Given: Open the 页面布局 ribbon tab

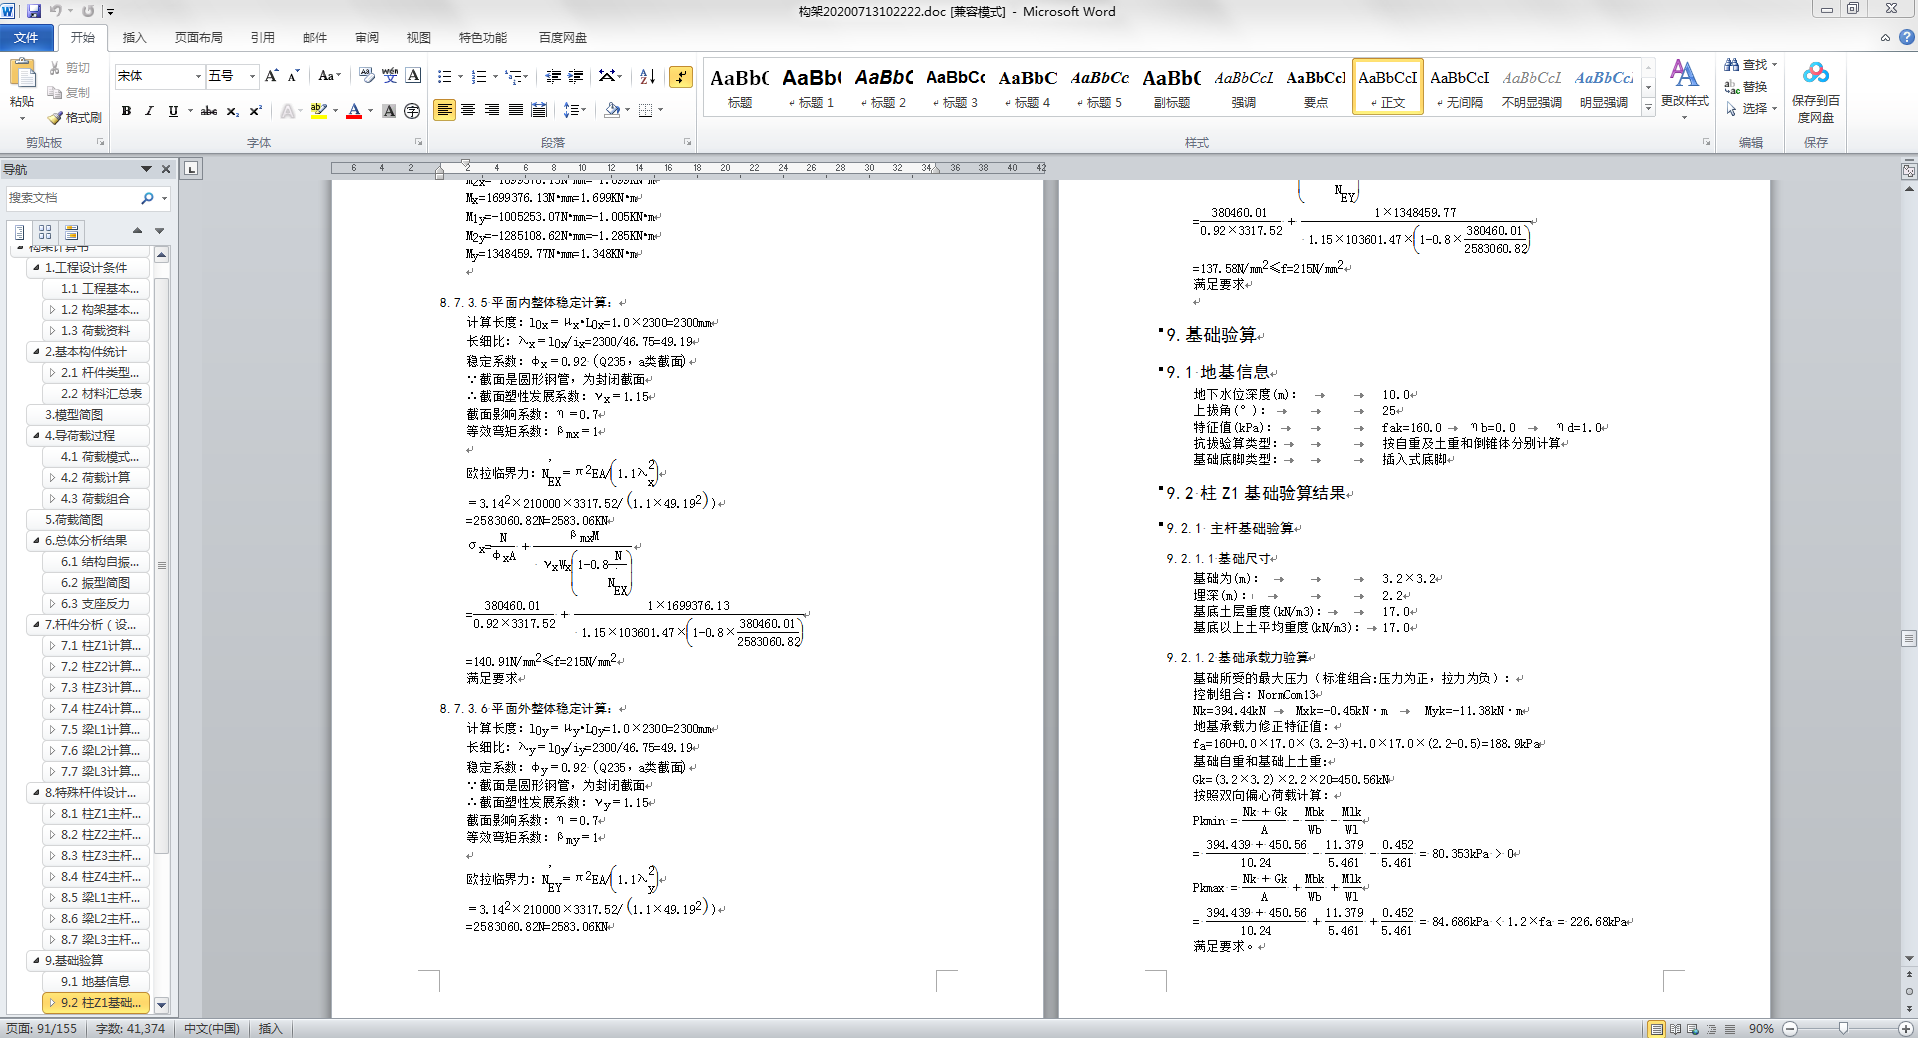Looking at the screenshot, I should pos(198,38).
